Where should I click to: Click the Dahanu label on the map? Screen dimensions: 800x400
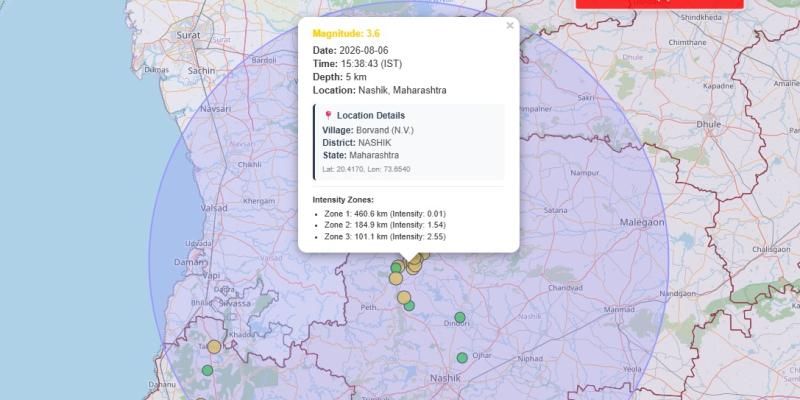[x=162, y=384]
